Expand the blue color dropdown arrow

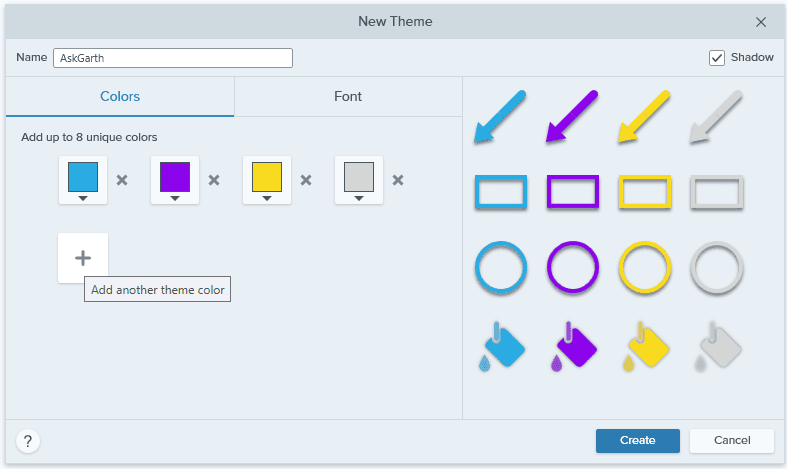[83, 199]
